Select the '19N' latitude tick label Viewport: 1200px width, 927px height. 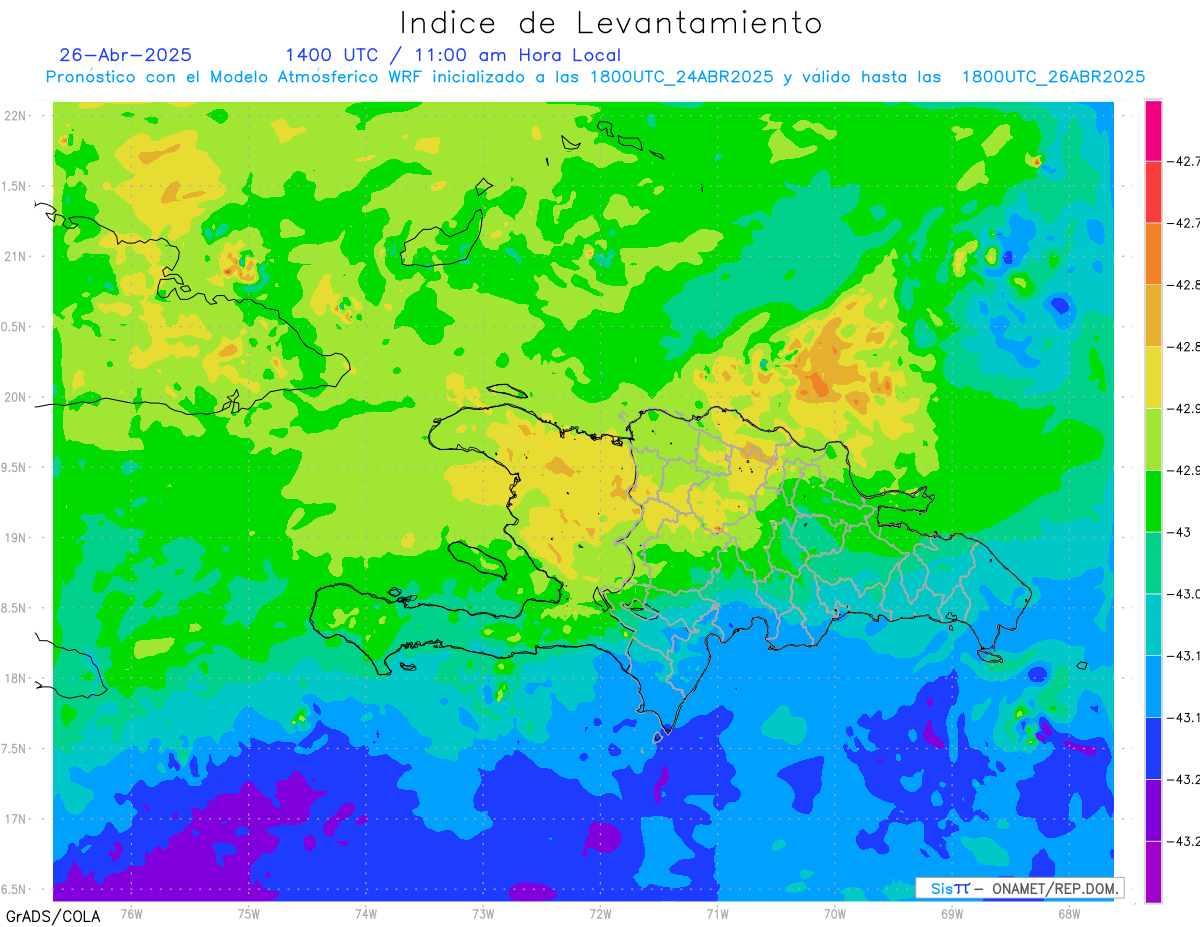tap(16, 538)
